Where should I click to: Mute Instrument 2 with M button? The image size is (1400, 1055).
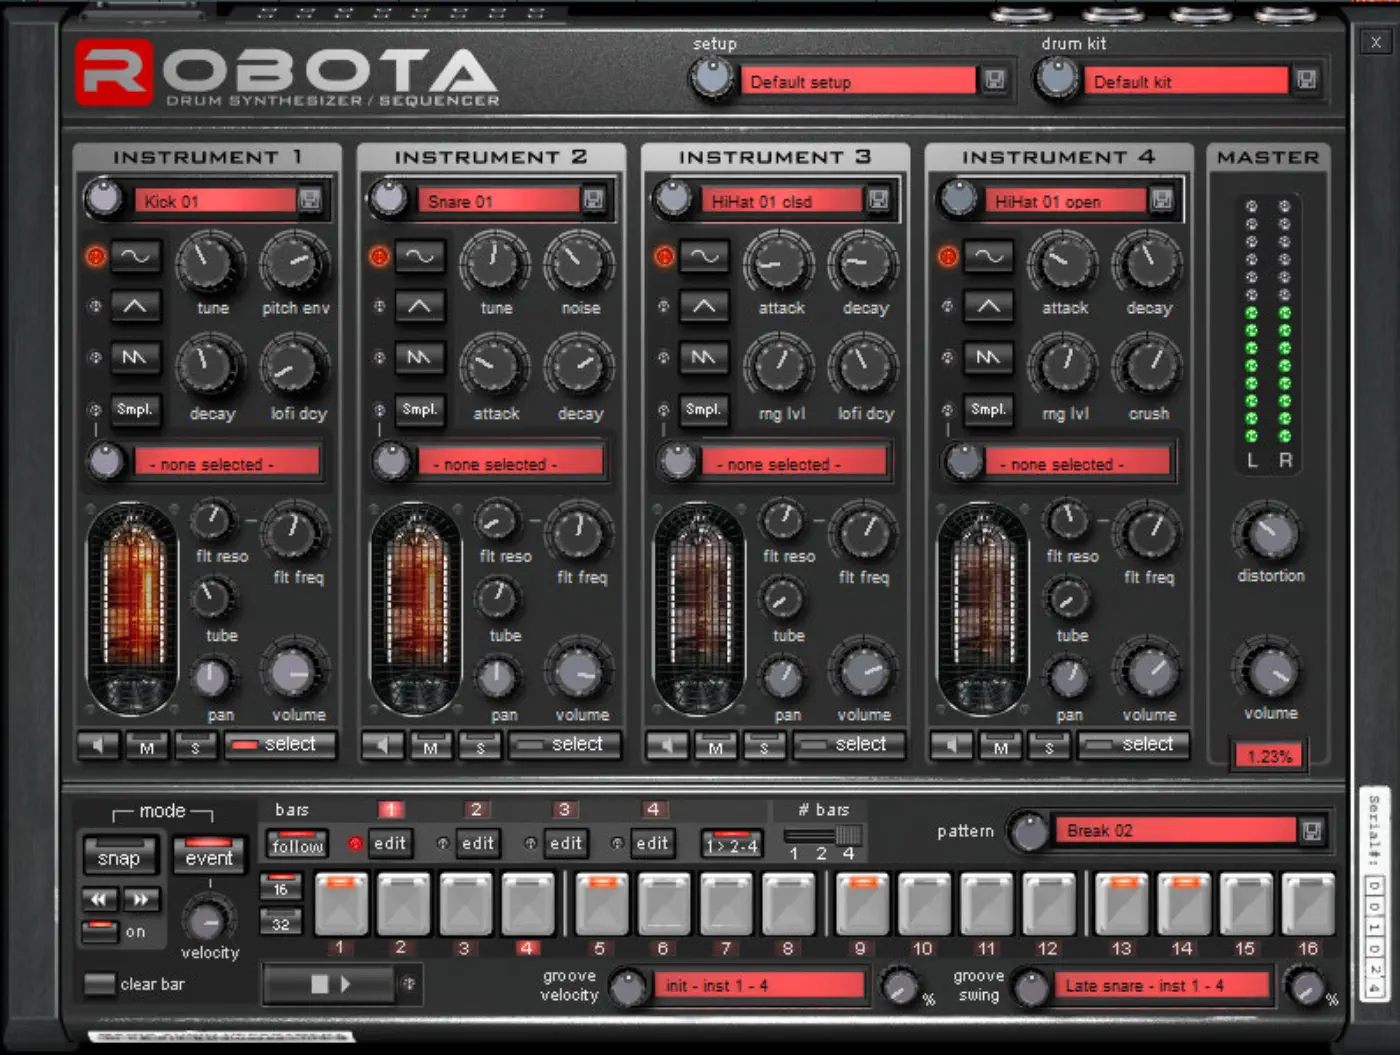click(x=431, y=746)
